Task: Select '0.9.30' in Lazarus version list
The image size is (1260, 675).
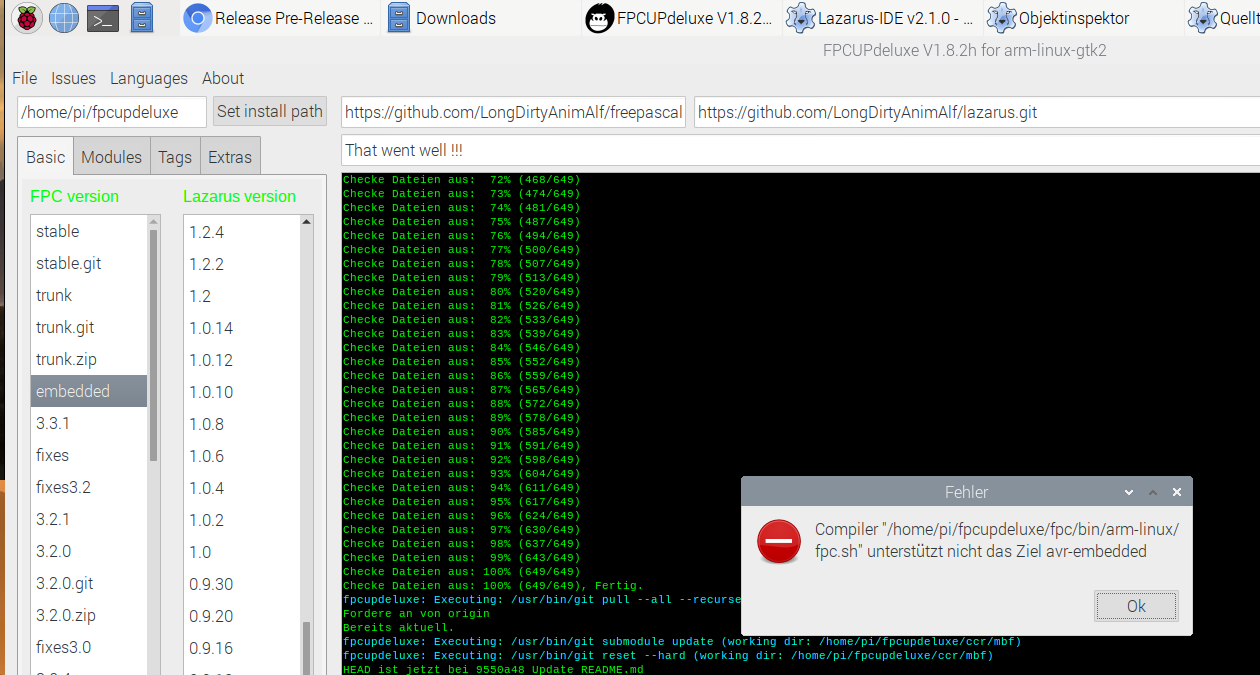Action: click(242, 584)
